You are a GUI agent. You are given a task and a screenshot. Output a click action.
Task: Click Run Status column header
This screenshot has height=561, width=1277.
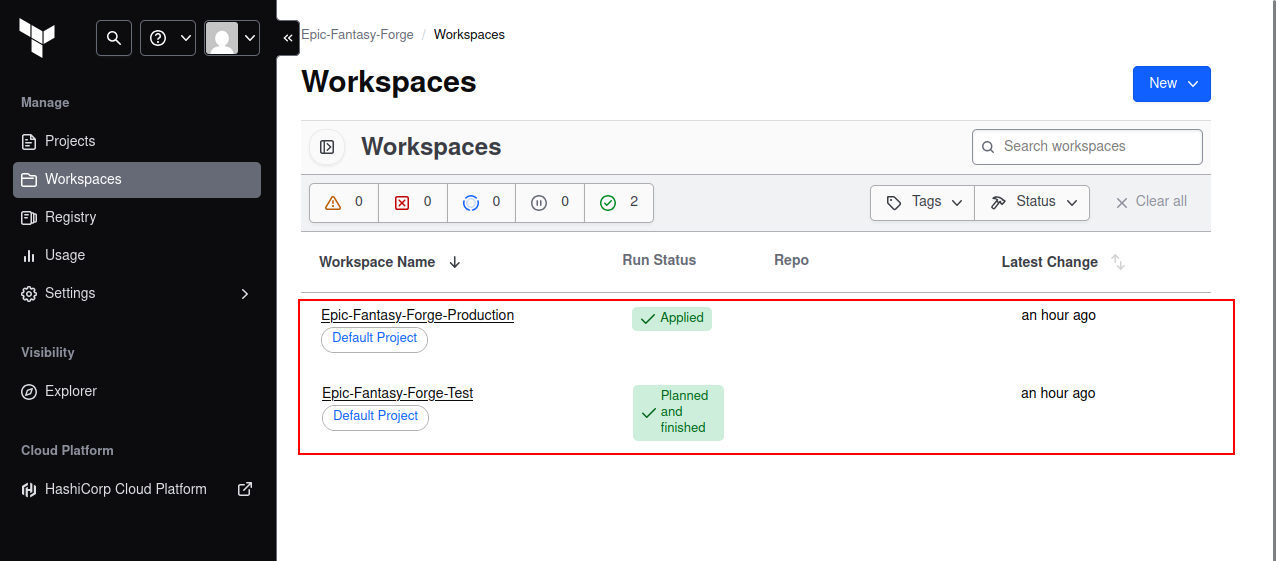(659, 260)
